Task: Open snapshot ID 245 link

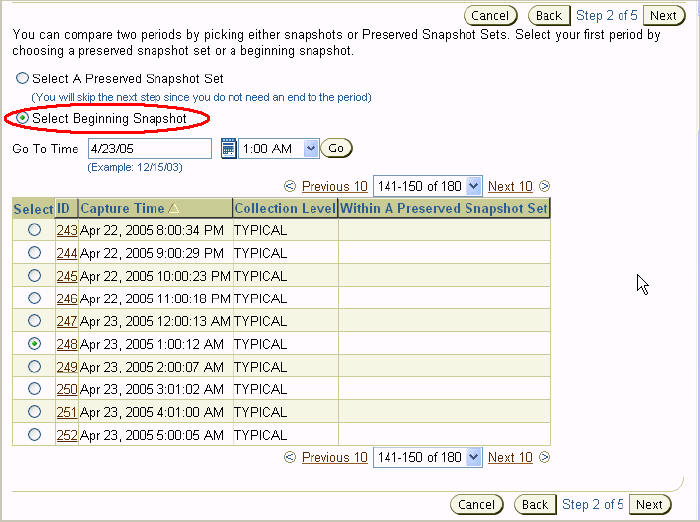Action: click(x=67, y=276)
